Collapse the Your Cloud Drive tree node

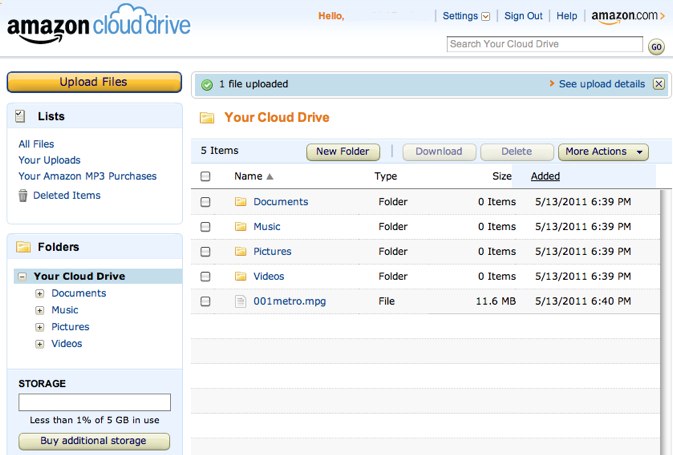coord(22,276)
